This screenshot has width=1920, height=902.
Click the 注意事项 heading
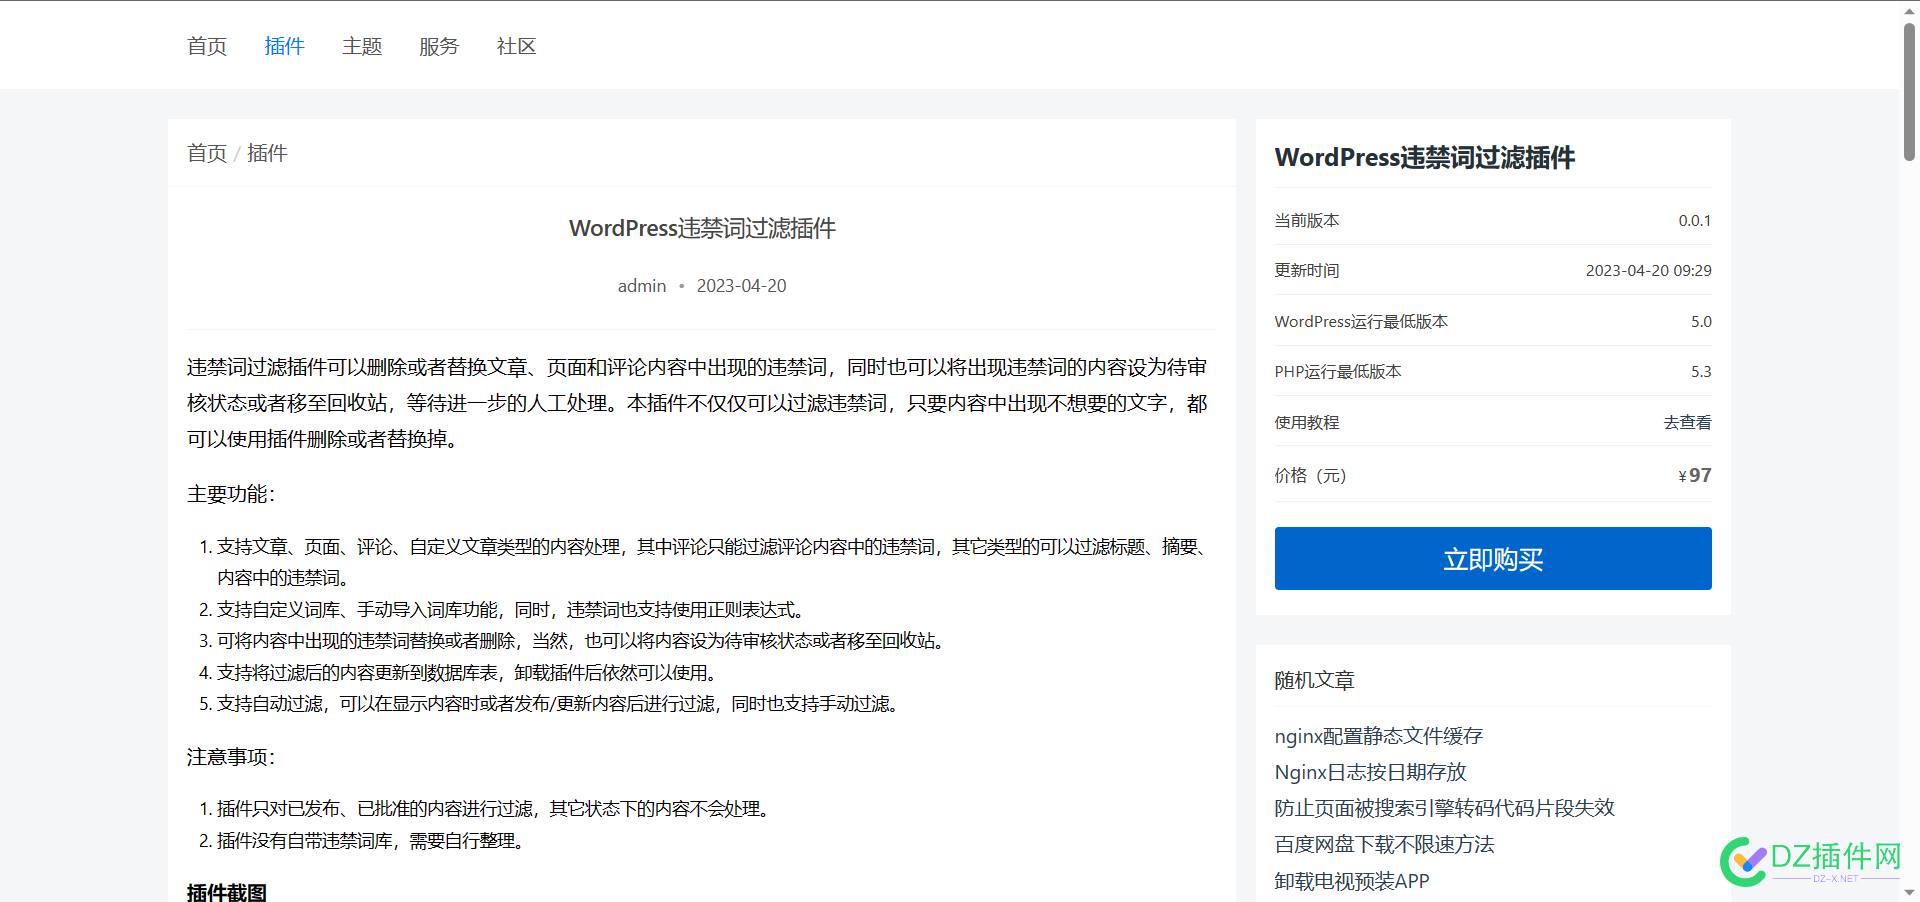pyautogui.click(x=230, y=757)
